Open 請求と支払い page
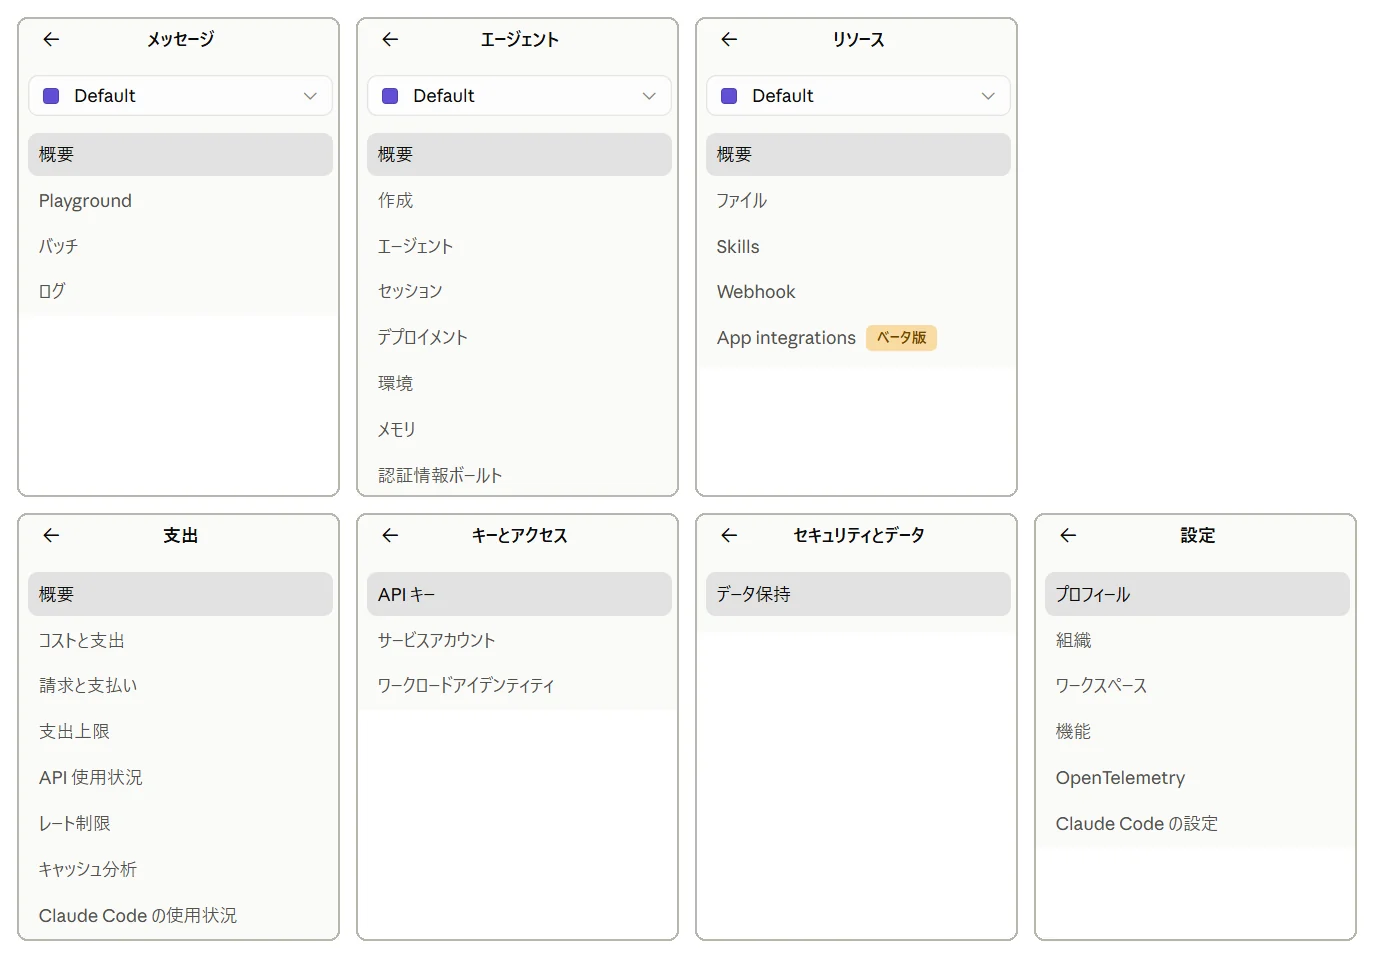Viewport: 1374px width, 958px height. coord(180,685)
